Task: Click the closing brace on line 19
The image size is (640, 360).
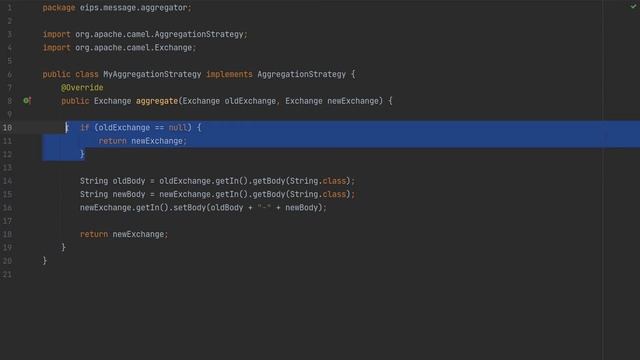Action: [63, 247]
